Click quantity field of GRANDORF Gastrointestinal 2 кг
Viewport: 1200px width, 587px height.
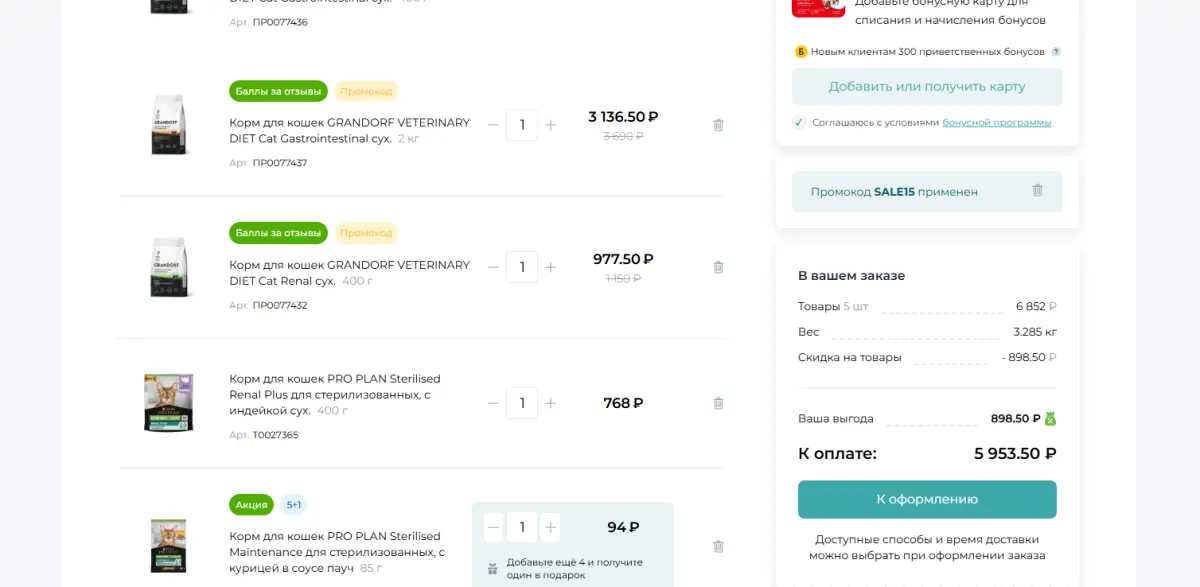[x=522, y=125]
